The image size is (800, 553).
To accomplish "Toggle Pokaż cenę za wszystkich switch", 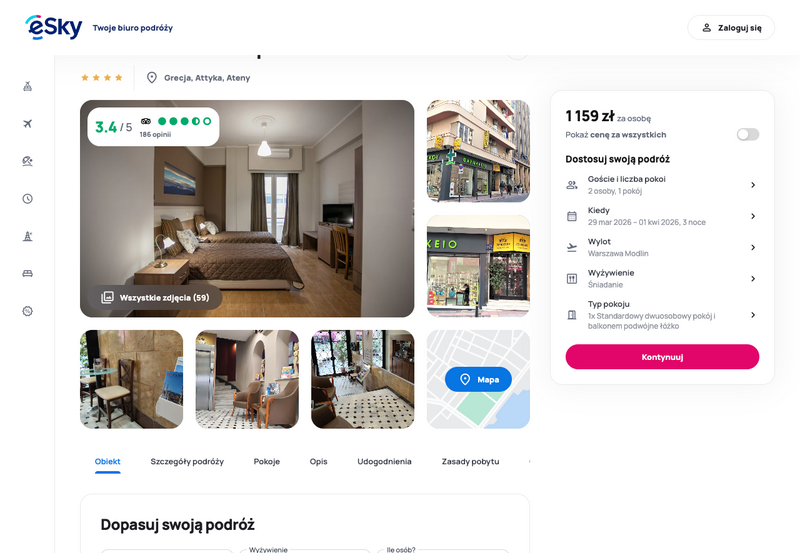I will 747,134.
